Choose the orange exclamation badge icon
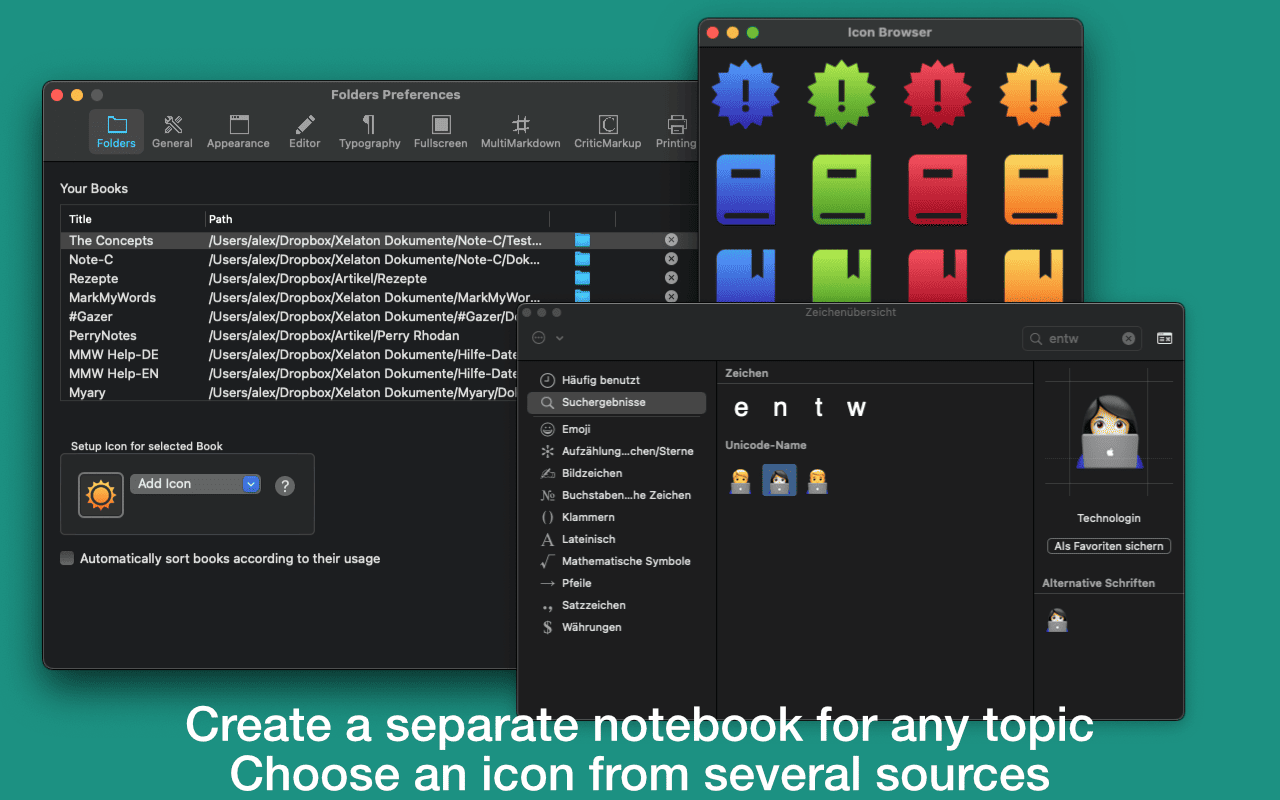The width and height of the screenshot is (1280, 800). pos(1033,95)
